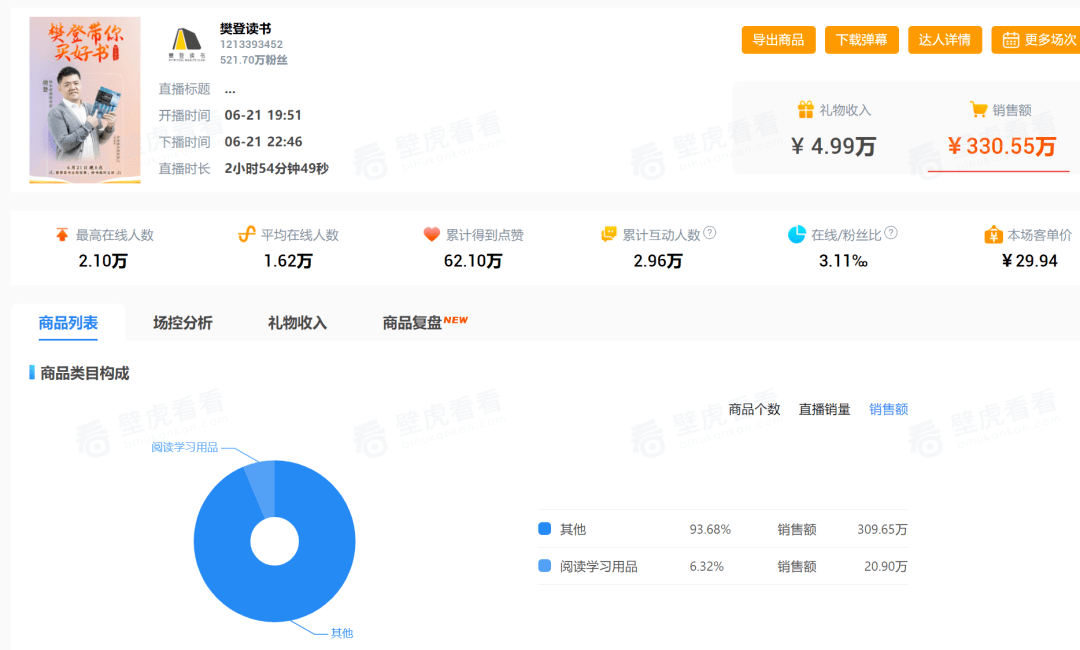Click the 樊登读书 livestream cover thumbnail
This screenshot has width=1080, height=650.
pos(85,99)
